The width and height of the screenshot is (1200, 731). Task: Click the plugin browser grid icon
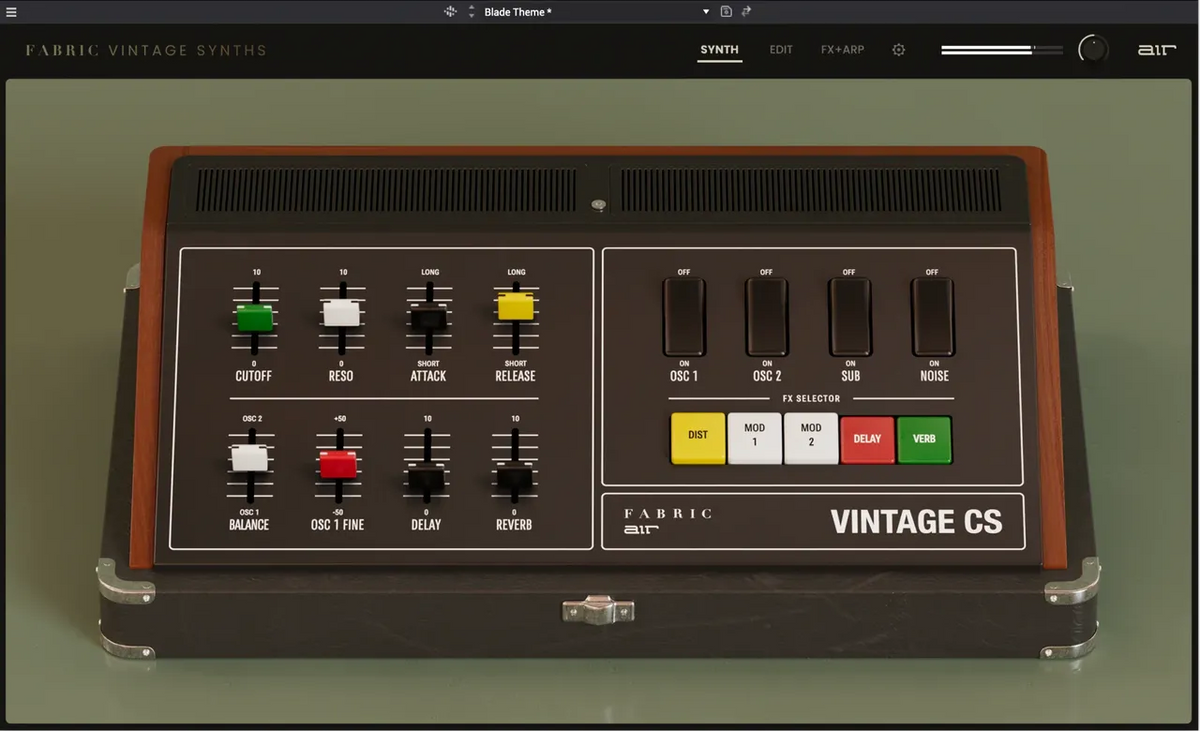point(450,12)
